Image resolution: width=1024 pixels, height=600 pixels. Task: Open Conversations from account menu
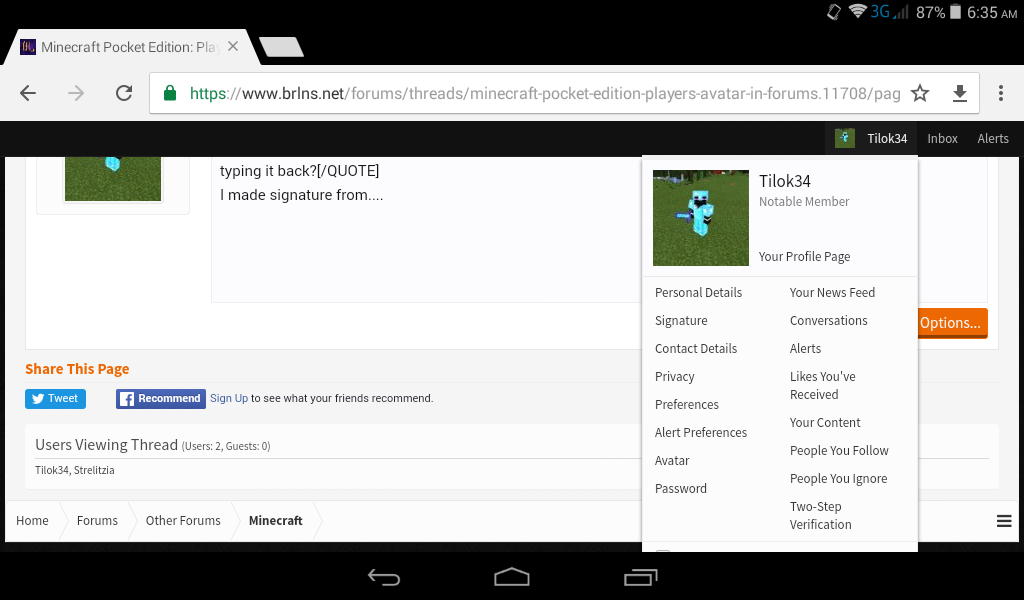[828, 321]
